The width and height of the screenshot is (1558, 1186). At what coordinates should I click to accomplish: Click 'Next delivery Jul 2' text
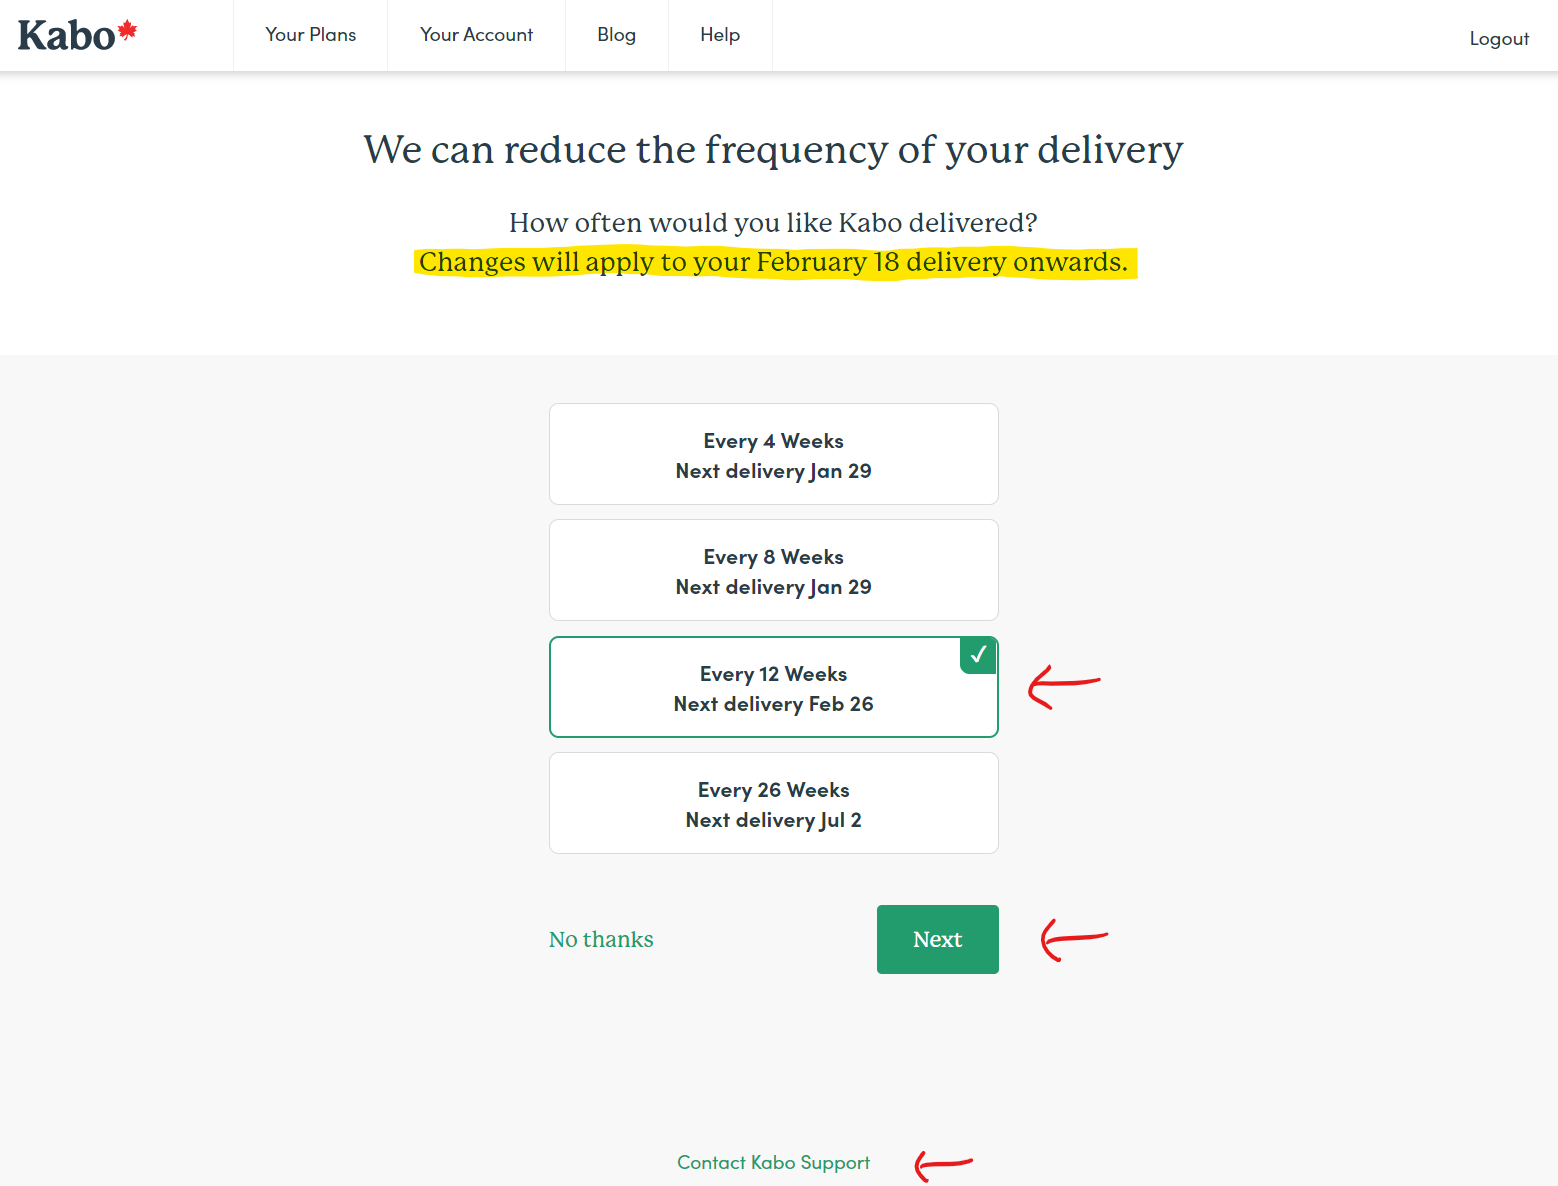773,820
